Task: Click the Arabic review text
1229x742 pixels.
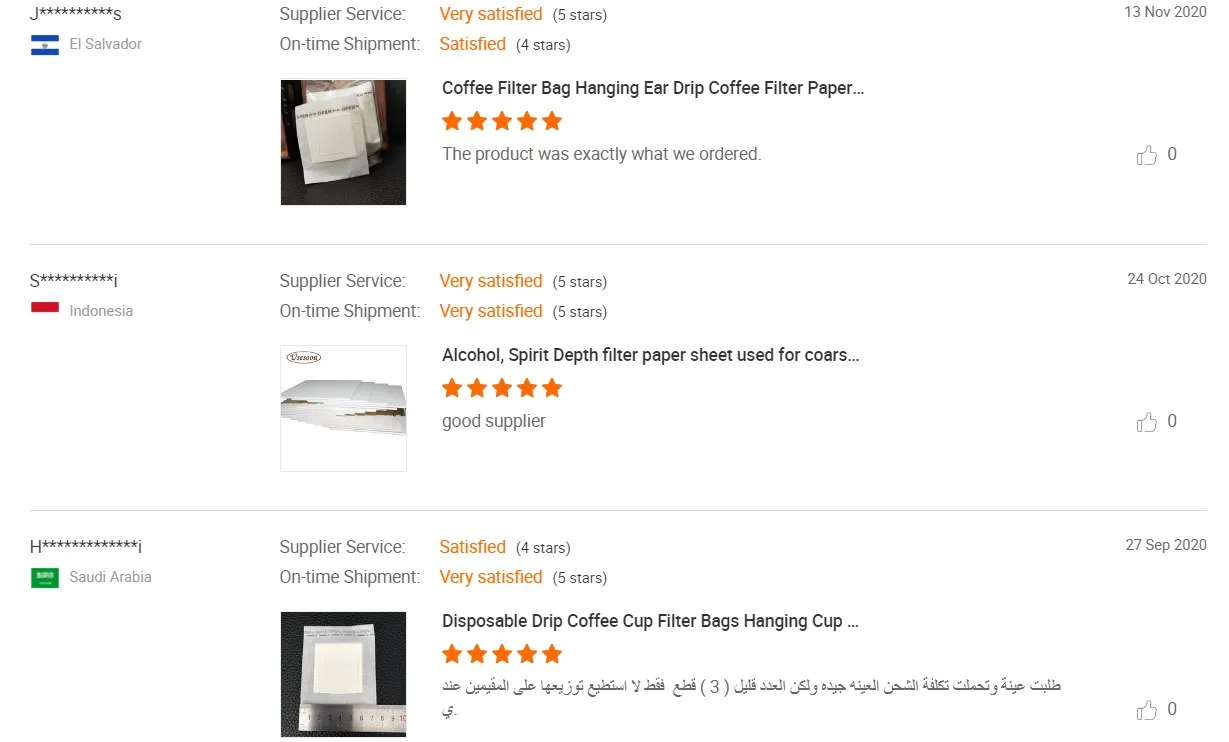Action: pos(751,698)
